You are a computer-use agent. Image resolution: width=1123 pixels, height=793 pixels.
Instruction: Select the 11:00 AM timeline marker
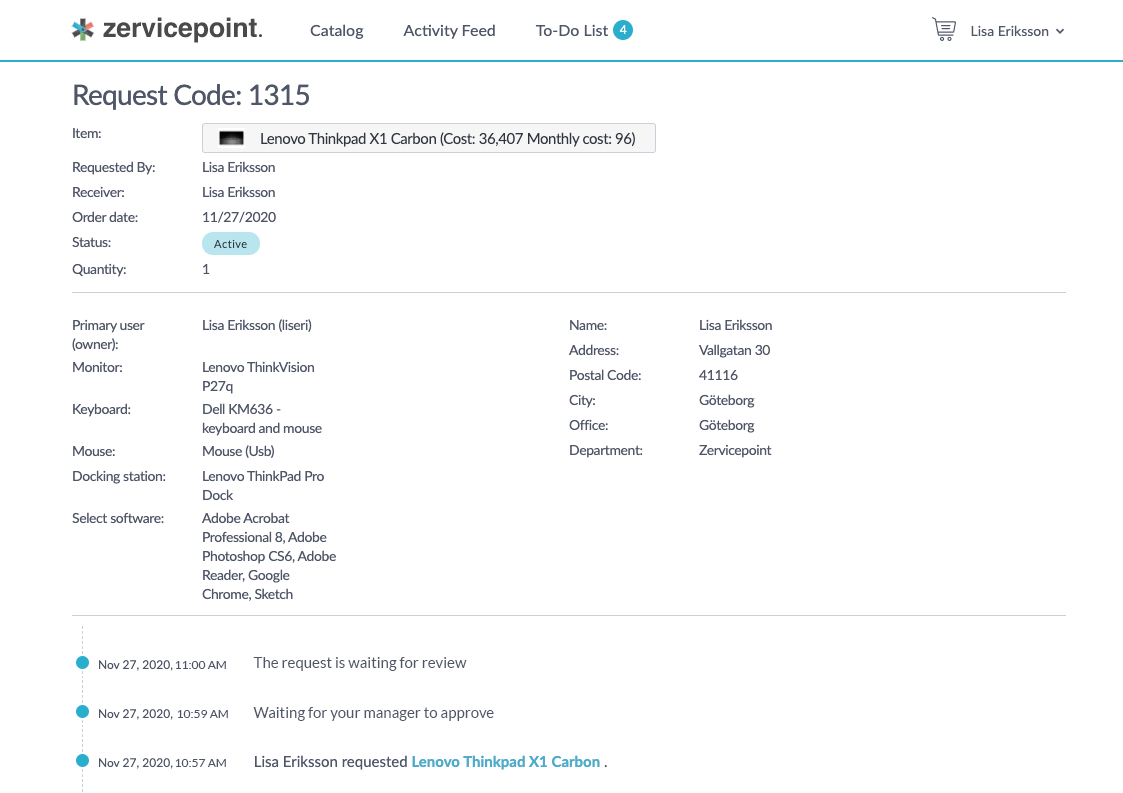click(x=83, y=662)
